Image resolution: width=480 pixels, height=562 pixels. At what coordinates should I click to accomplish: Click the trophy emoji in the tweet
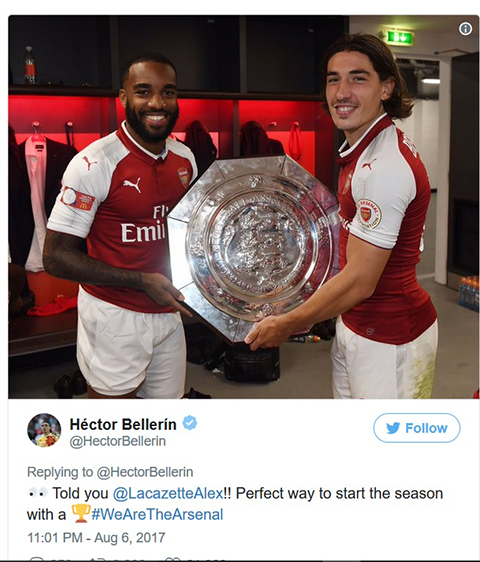[x=81, y=513]
